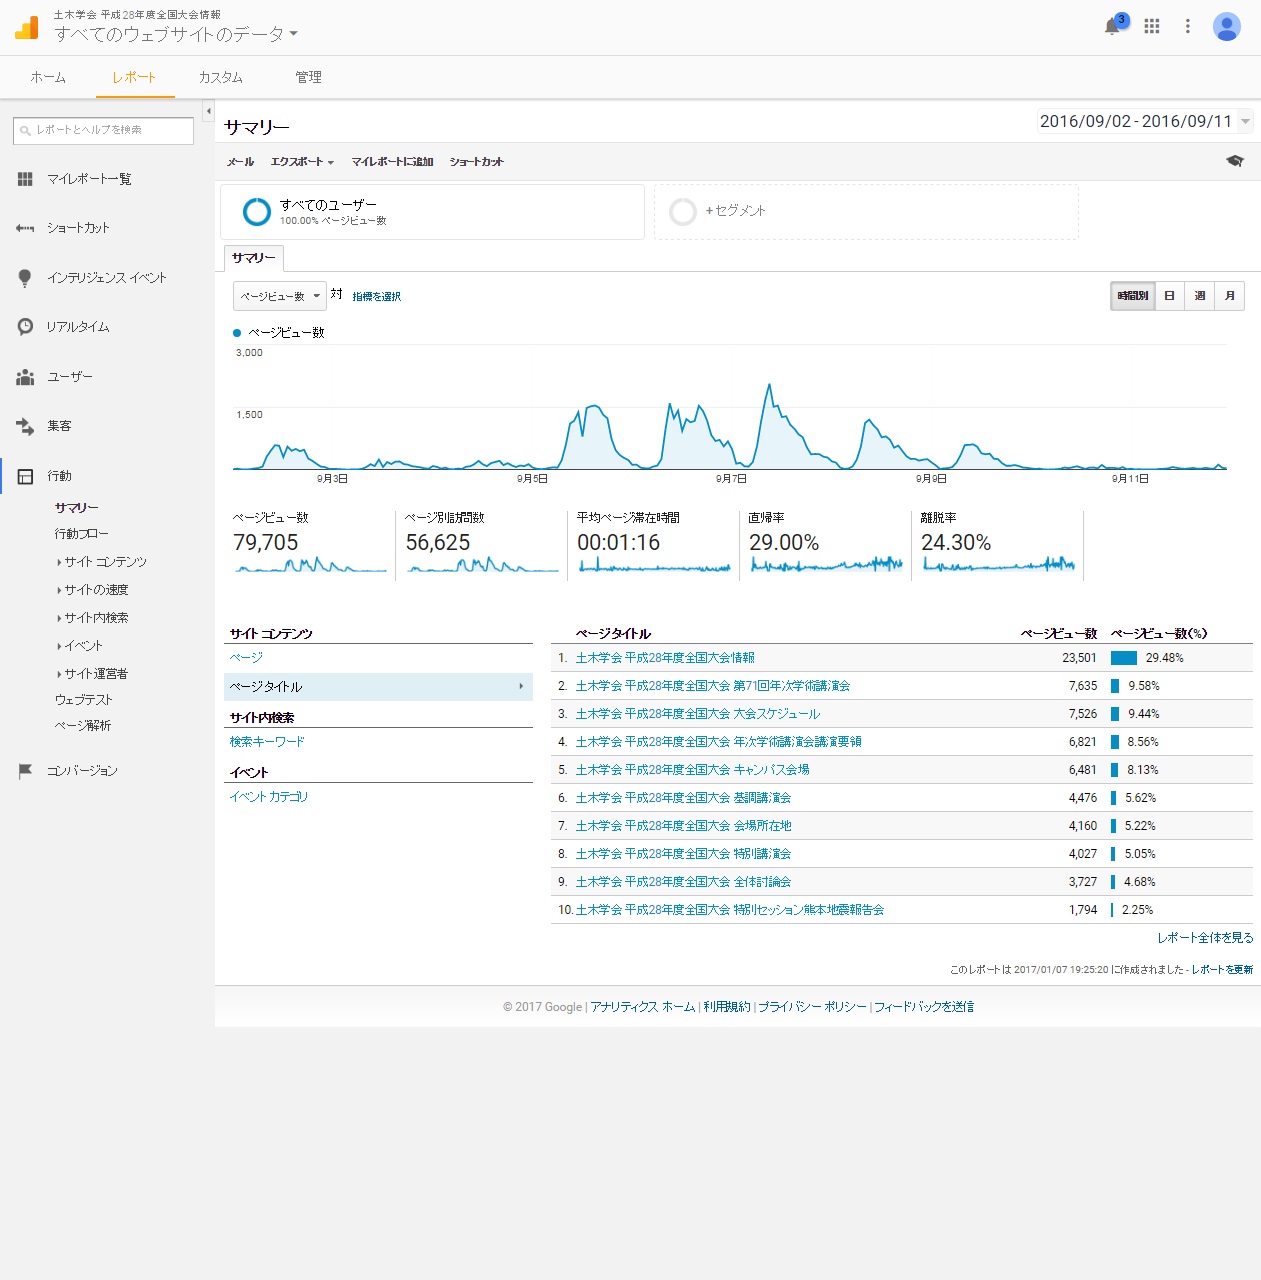Open the Google apps grid icon
The width and height of the screenshot is (1261, 1280).
(x=1152, y=27)
